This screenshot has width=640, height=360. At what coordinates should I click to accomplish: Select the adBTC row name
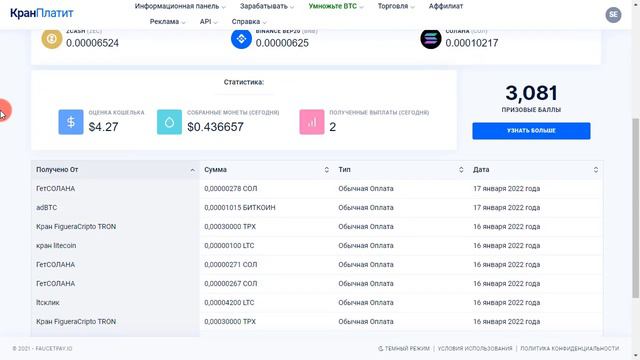(47, 208)
